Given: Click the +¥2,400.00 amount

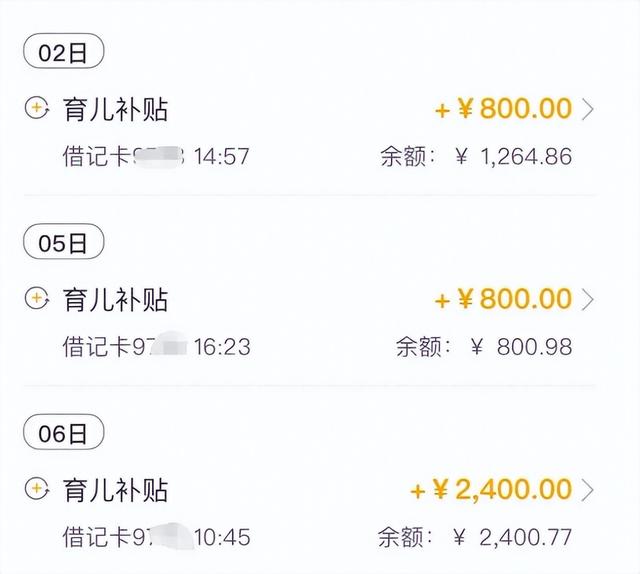Looking at the screenshot, I should pos(491,489).
